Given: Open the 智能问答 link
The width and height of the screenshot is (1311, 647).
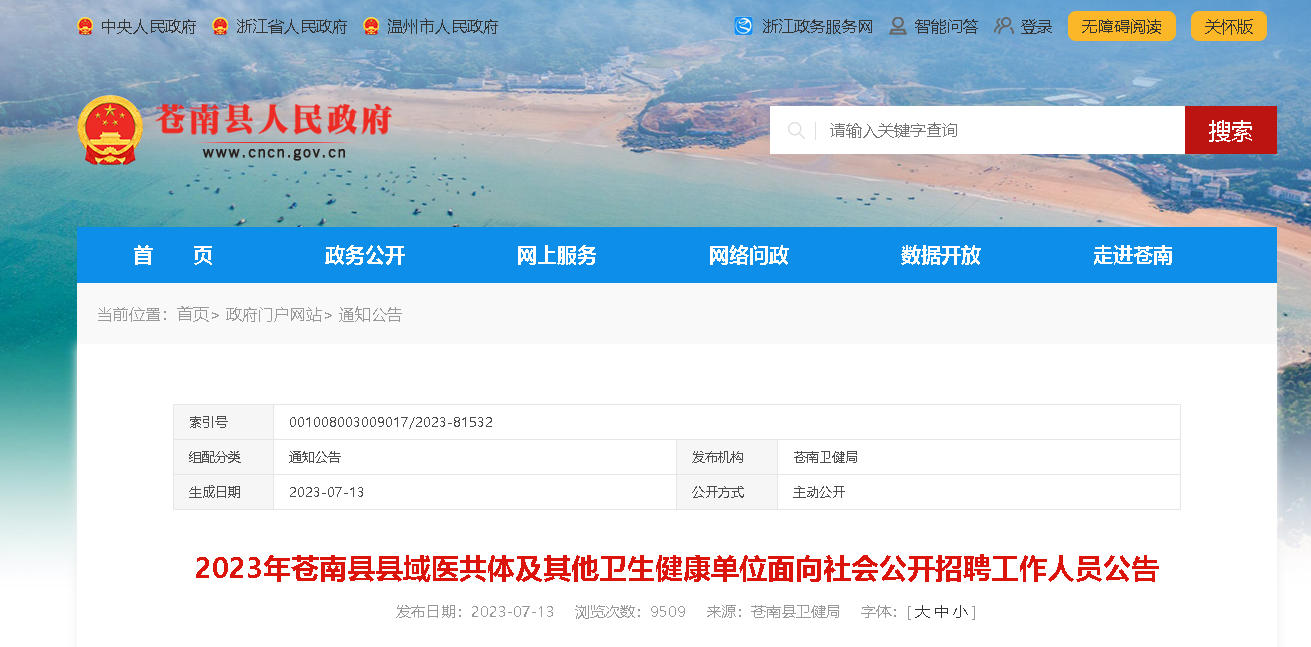Looking at the screenshot, I should click(946, 27).
